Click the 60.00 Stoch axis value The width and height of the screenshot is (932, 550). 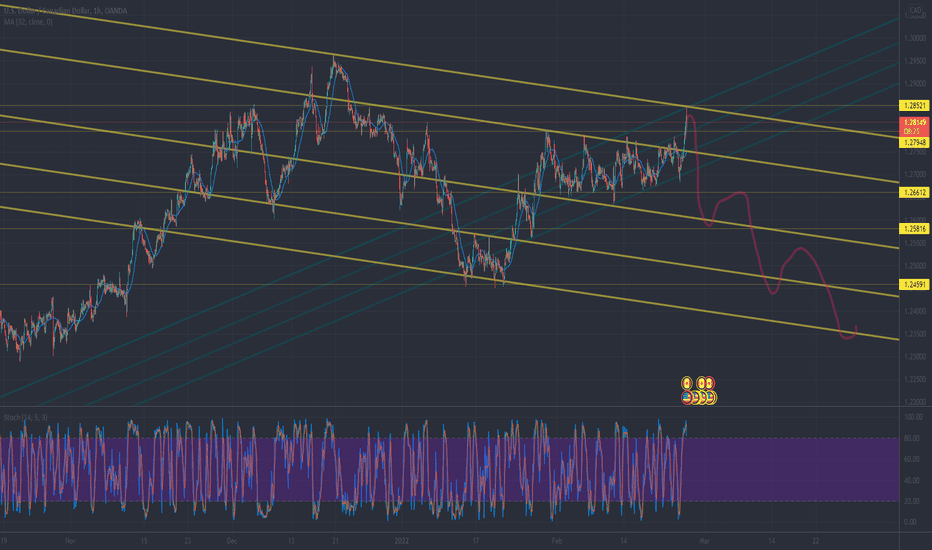click(x=910, y=459)
